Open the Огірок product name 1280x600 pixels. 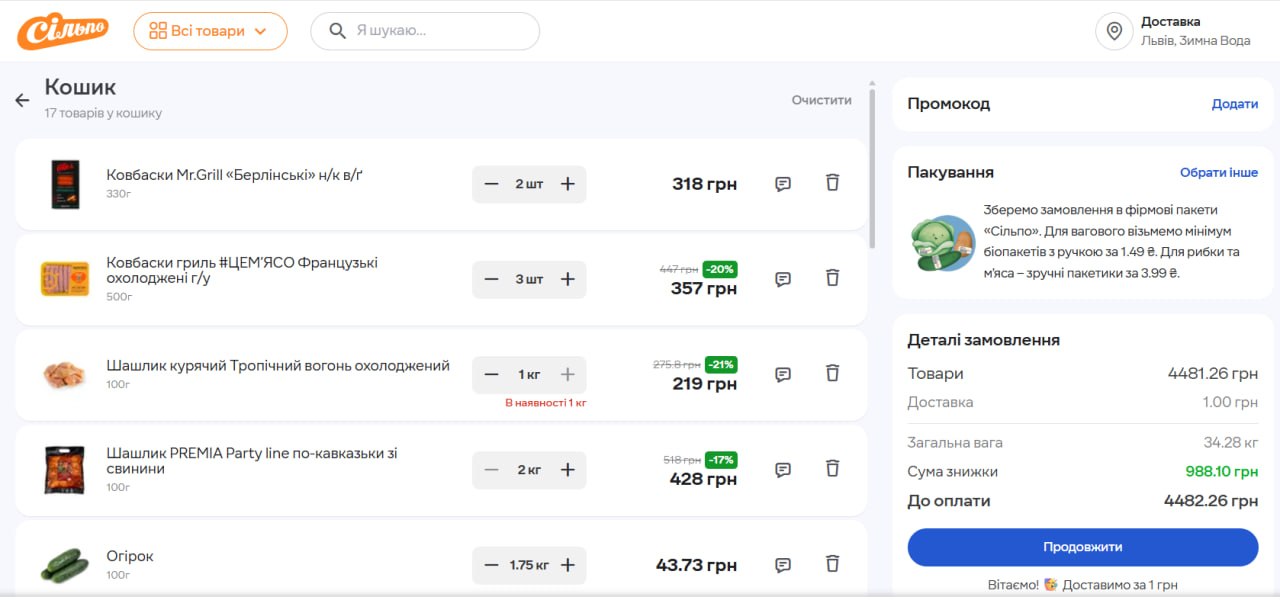click(x=130, y=556)
